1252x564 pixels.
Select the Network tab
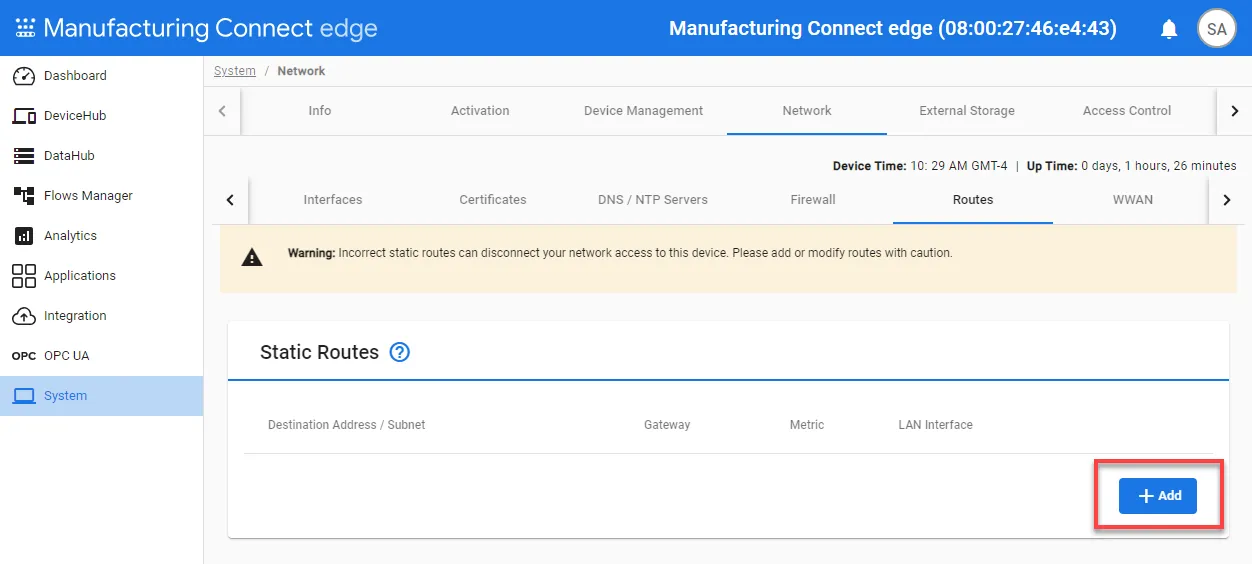pyautogui.click(x=807, y=111)
